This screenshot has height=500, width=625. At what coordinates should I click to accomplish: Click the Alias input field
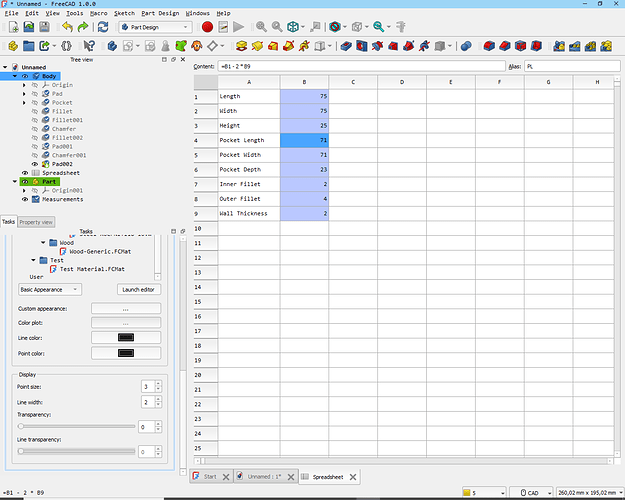click(x=572, y=67)
